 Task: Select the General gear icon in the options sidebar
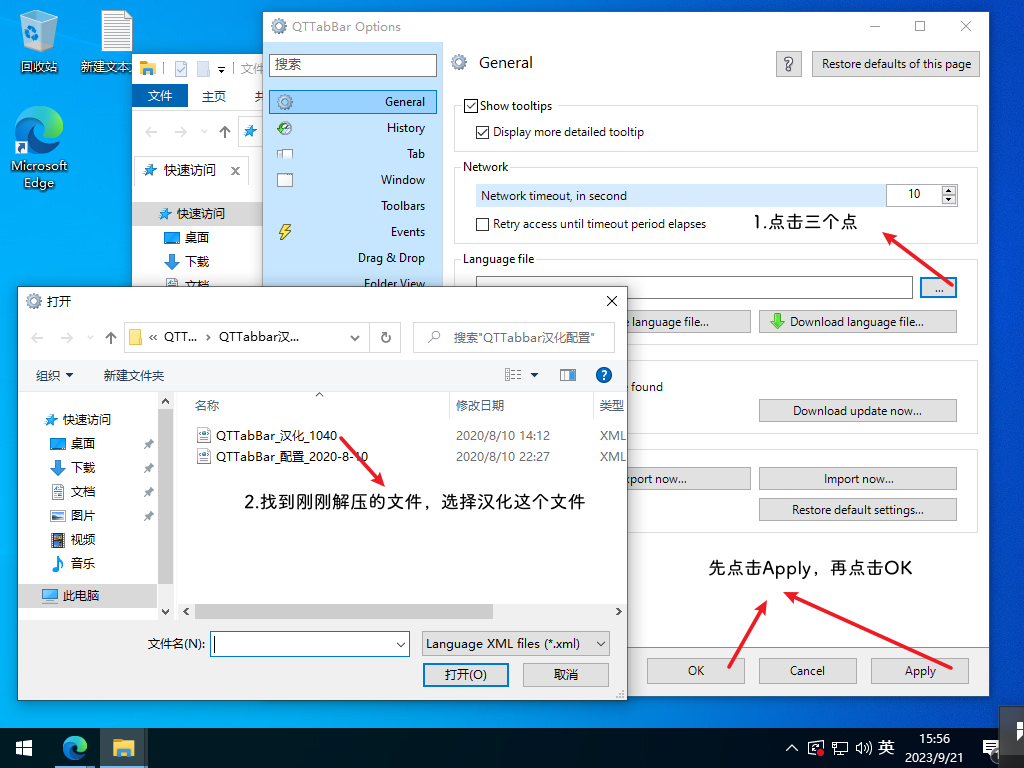coord(285,102)
